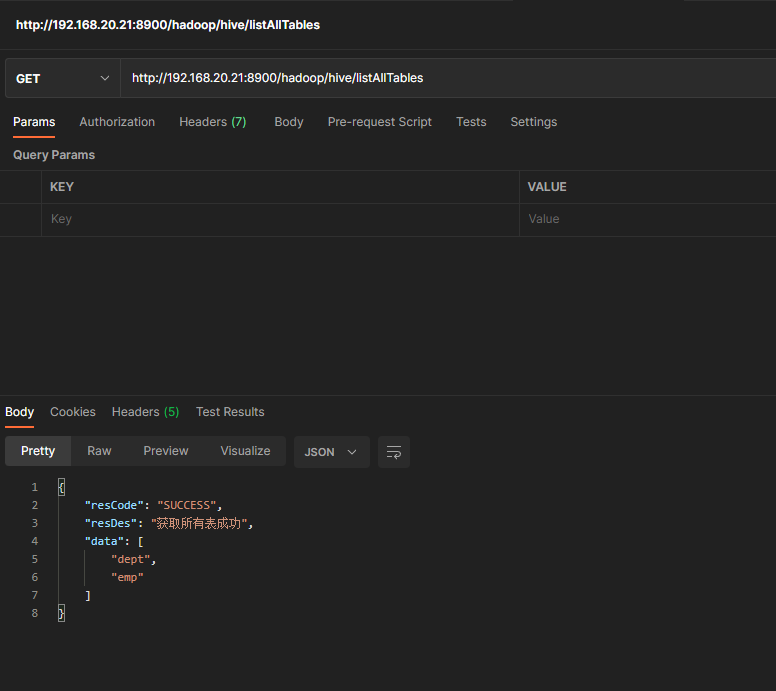Click the opening brace on line 1
The width and height of the screenshot is (776, 691).
61,487
